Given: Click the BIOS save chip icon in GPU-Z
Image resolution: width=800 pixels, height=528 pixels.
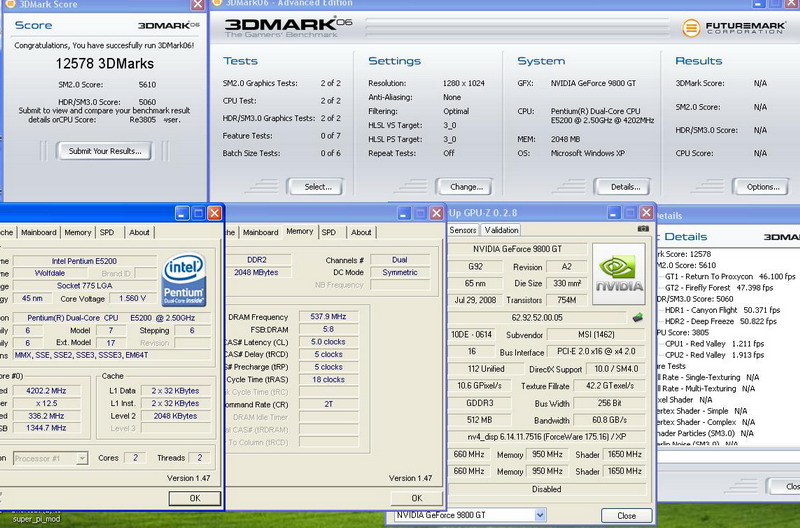Looking at the screenshot, I should (x=637, y=317).
